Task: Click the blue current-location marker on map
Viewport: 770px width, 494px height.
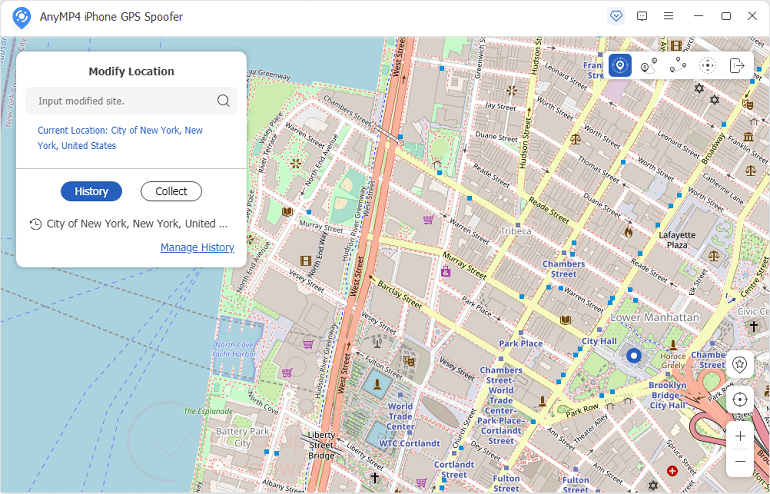Action: point(634,356)
